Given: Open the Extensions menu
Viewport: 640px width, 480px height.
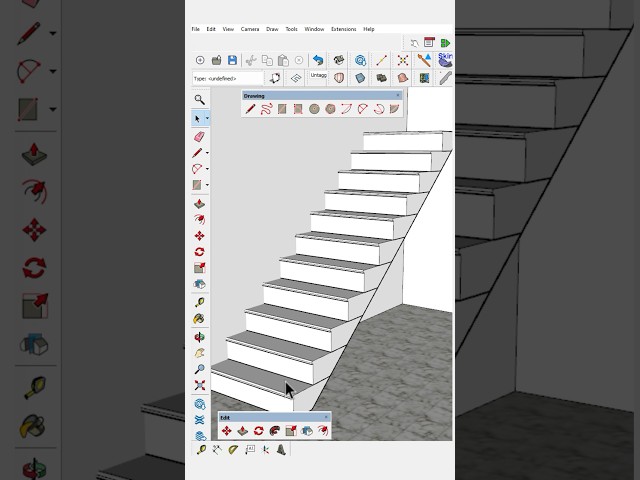Looking at the screenshot, I should pyautogui.click(x=344, y=29).
